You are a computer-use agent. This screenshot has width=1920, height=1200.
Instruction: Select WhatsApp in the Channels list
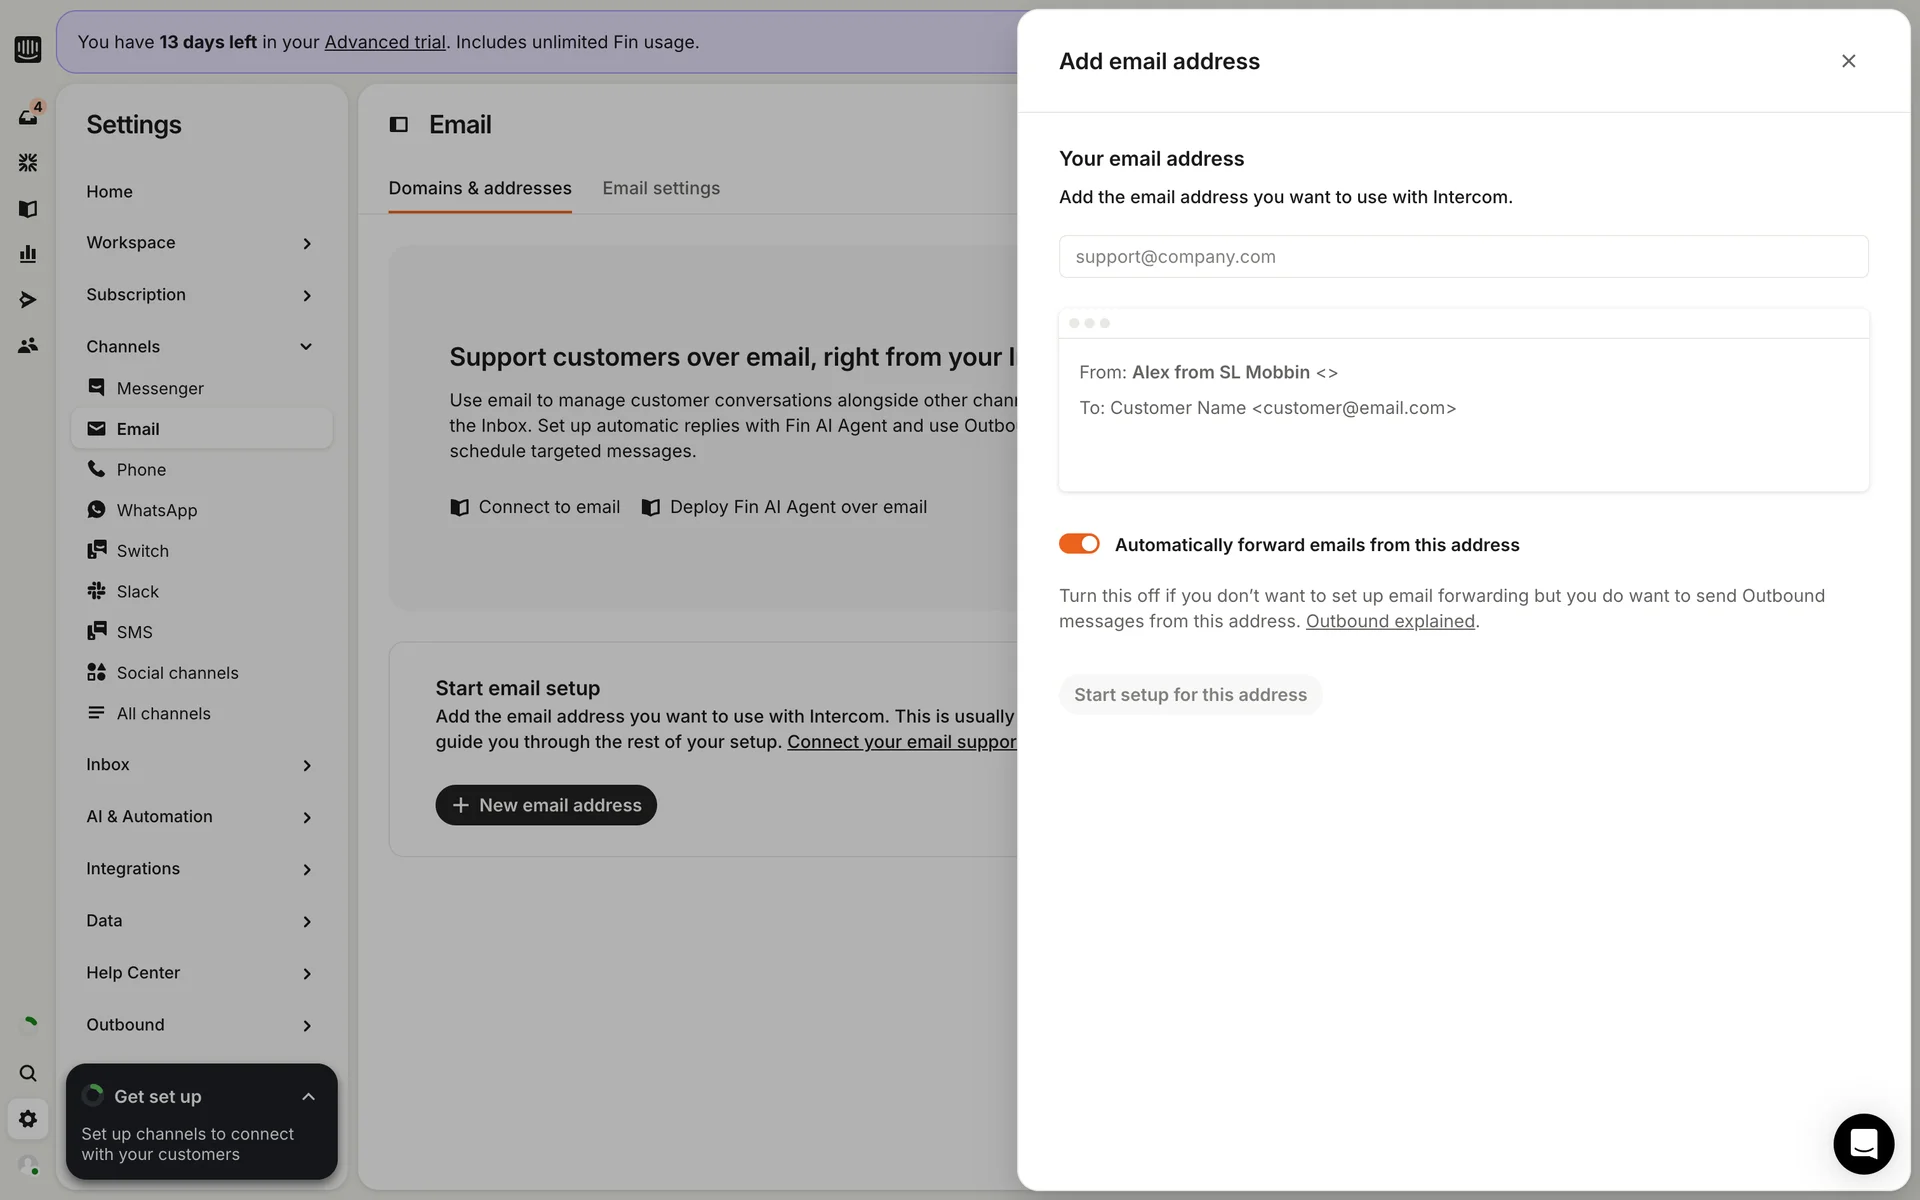tap(157, 510)
